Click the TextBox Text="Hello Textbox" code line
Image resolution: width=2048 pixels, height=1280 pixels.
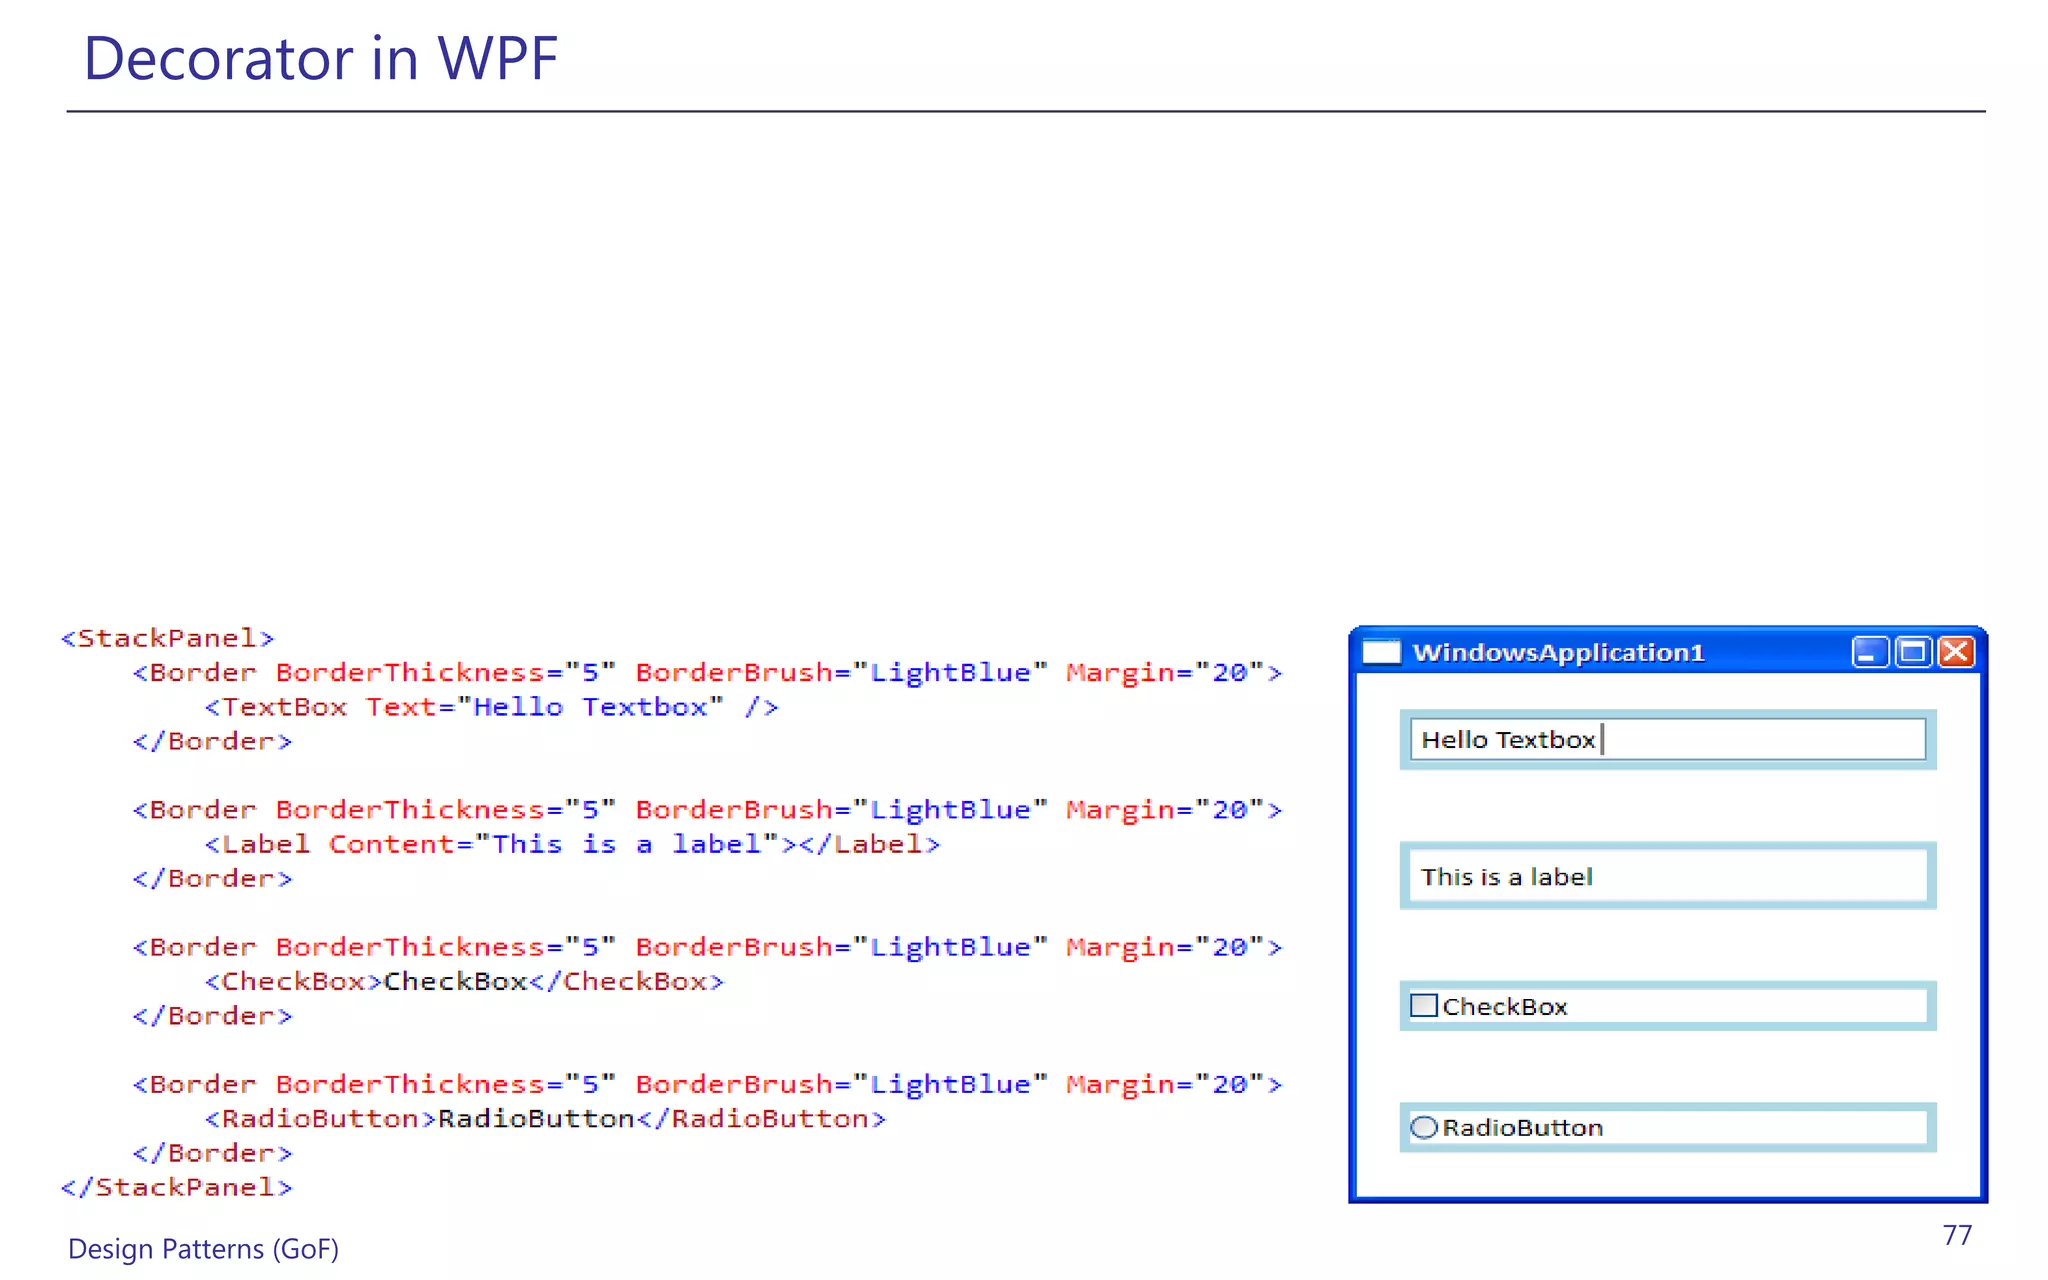[490, 707]
